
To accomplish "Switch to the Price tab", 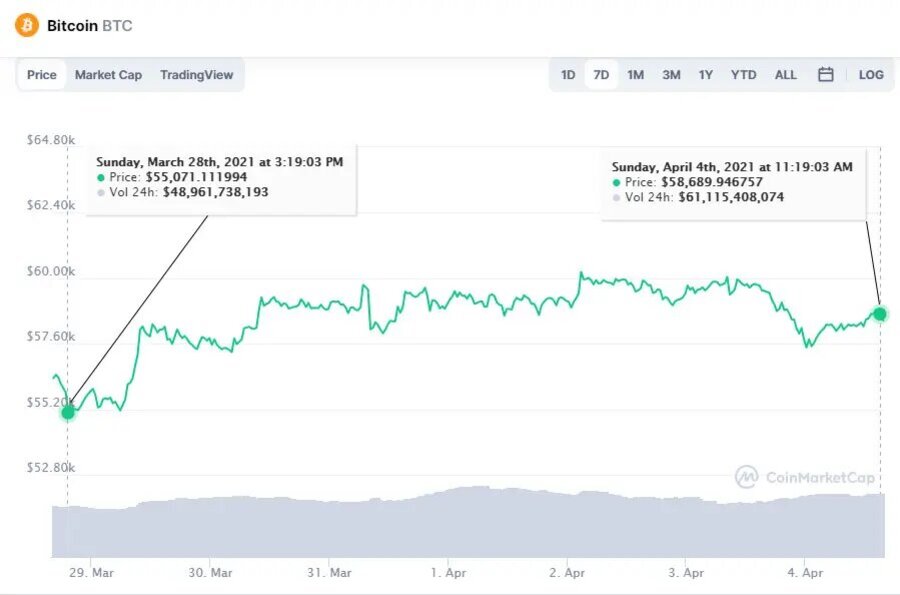I will [x=42, y=75].
